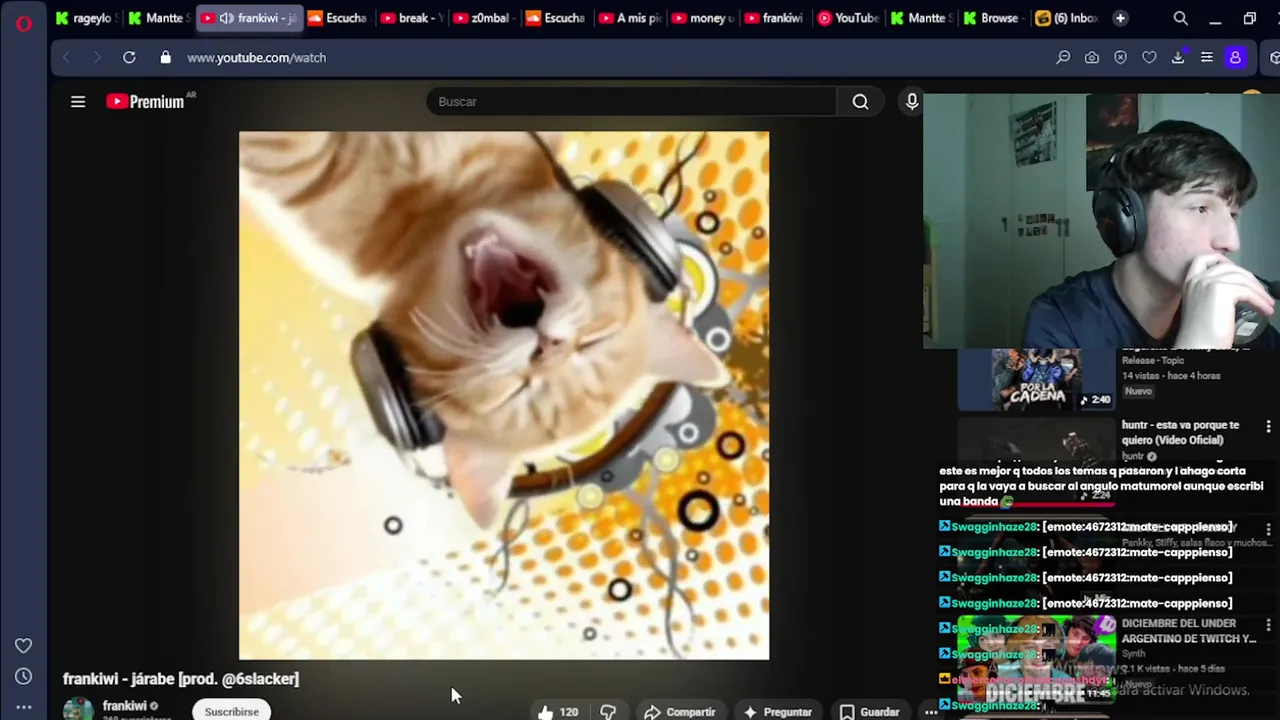The height and width of the screenshot is (720, 1280).
Task: Open Opera sidebar history clock icon
Action: 23,676
